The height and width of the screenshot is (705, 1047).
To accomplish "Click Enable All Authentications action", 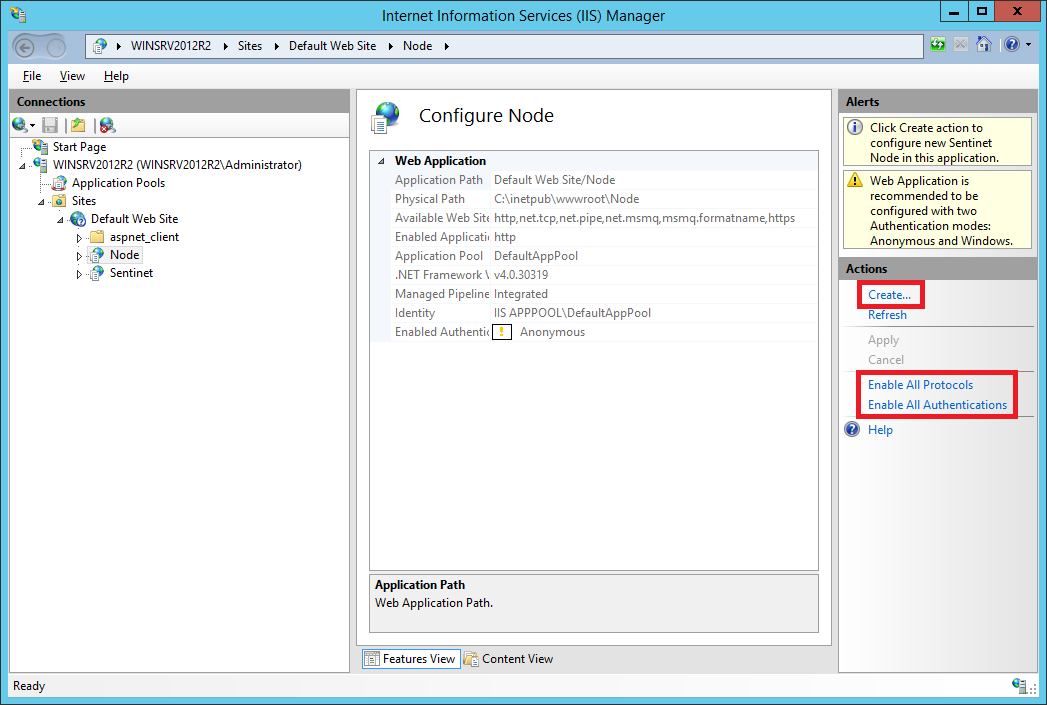I will click(x=937, y=405).
